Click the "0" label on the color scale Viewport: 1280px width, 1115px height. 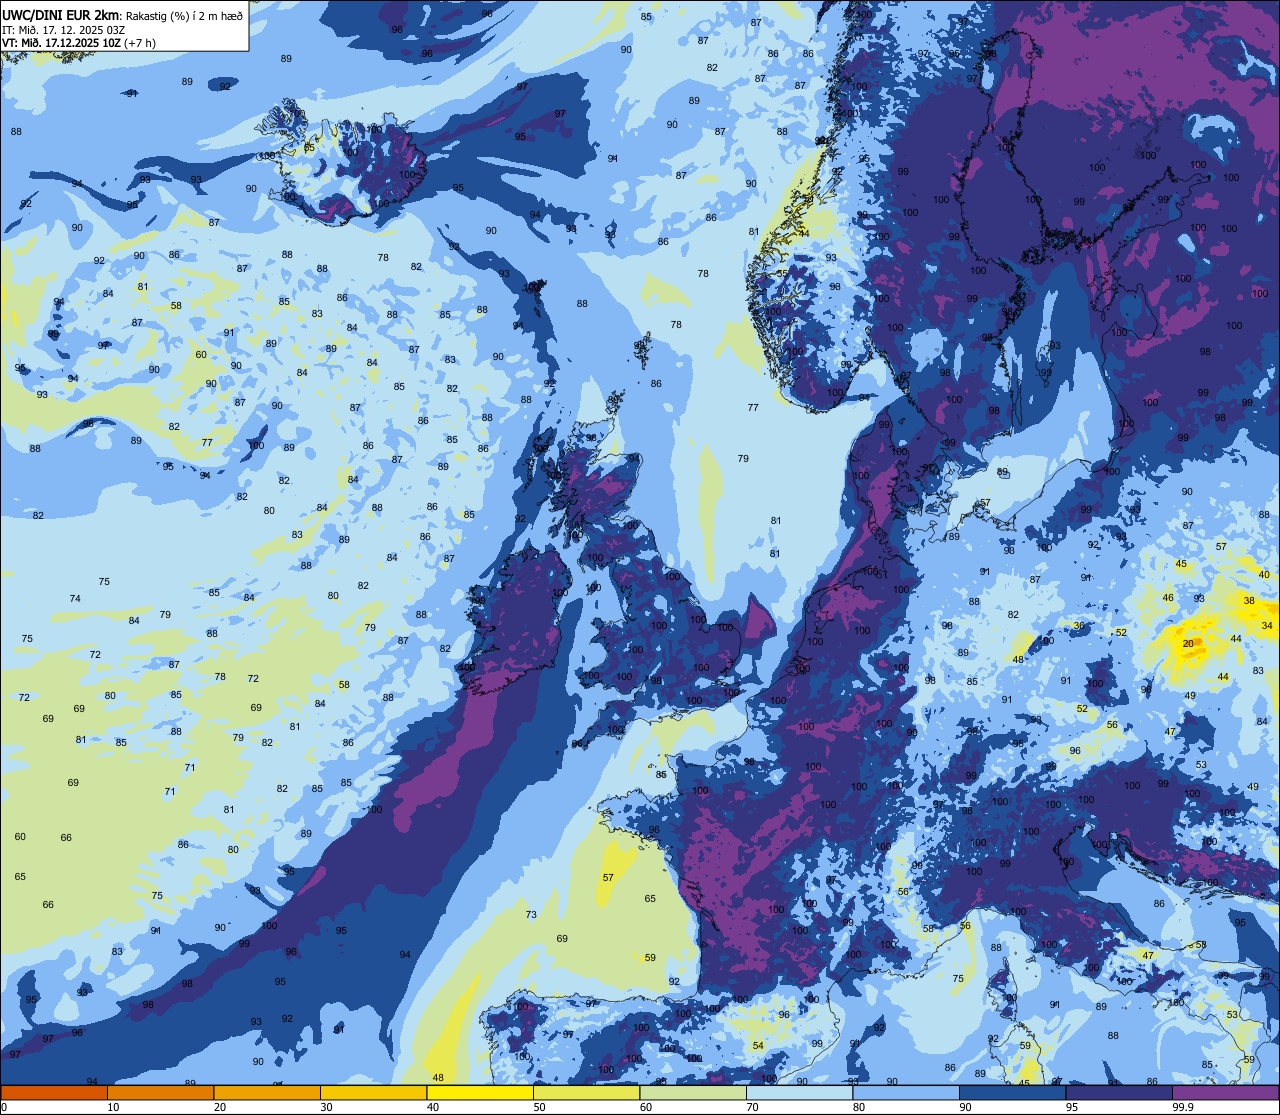(4, 1107)
